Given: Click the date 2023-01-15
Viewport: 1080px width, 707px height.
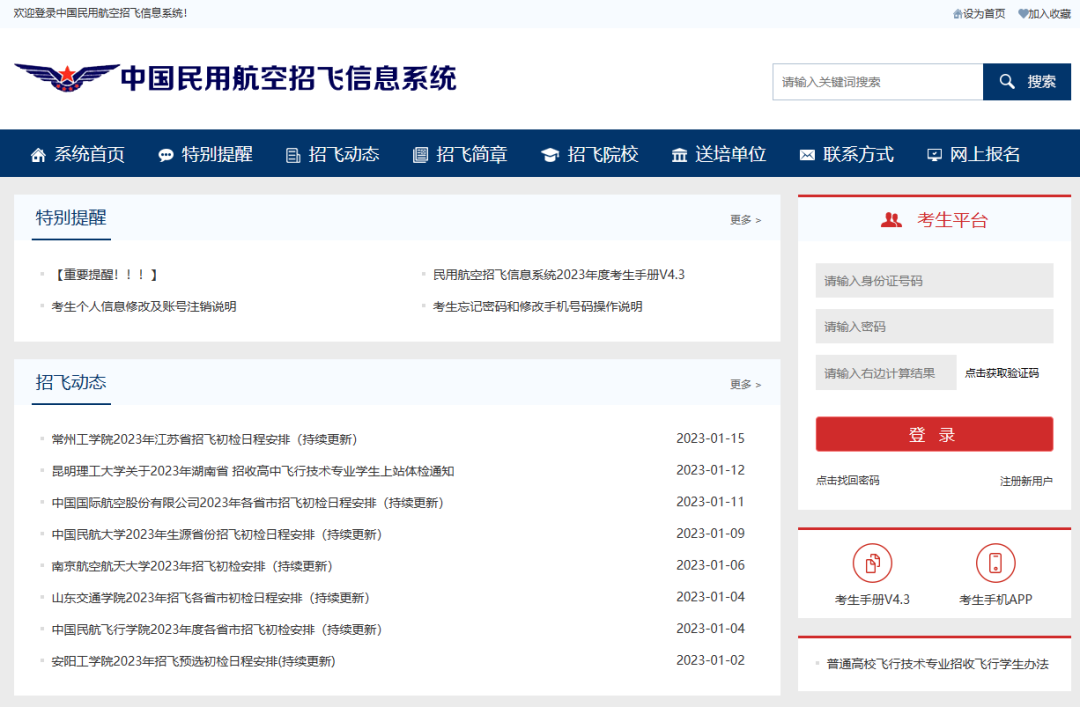Looking at the screenshot, I should tap(710, 438).
